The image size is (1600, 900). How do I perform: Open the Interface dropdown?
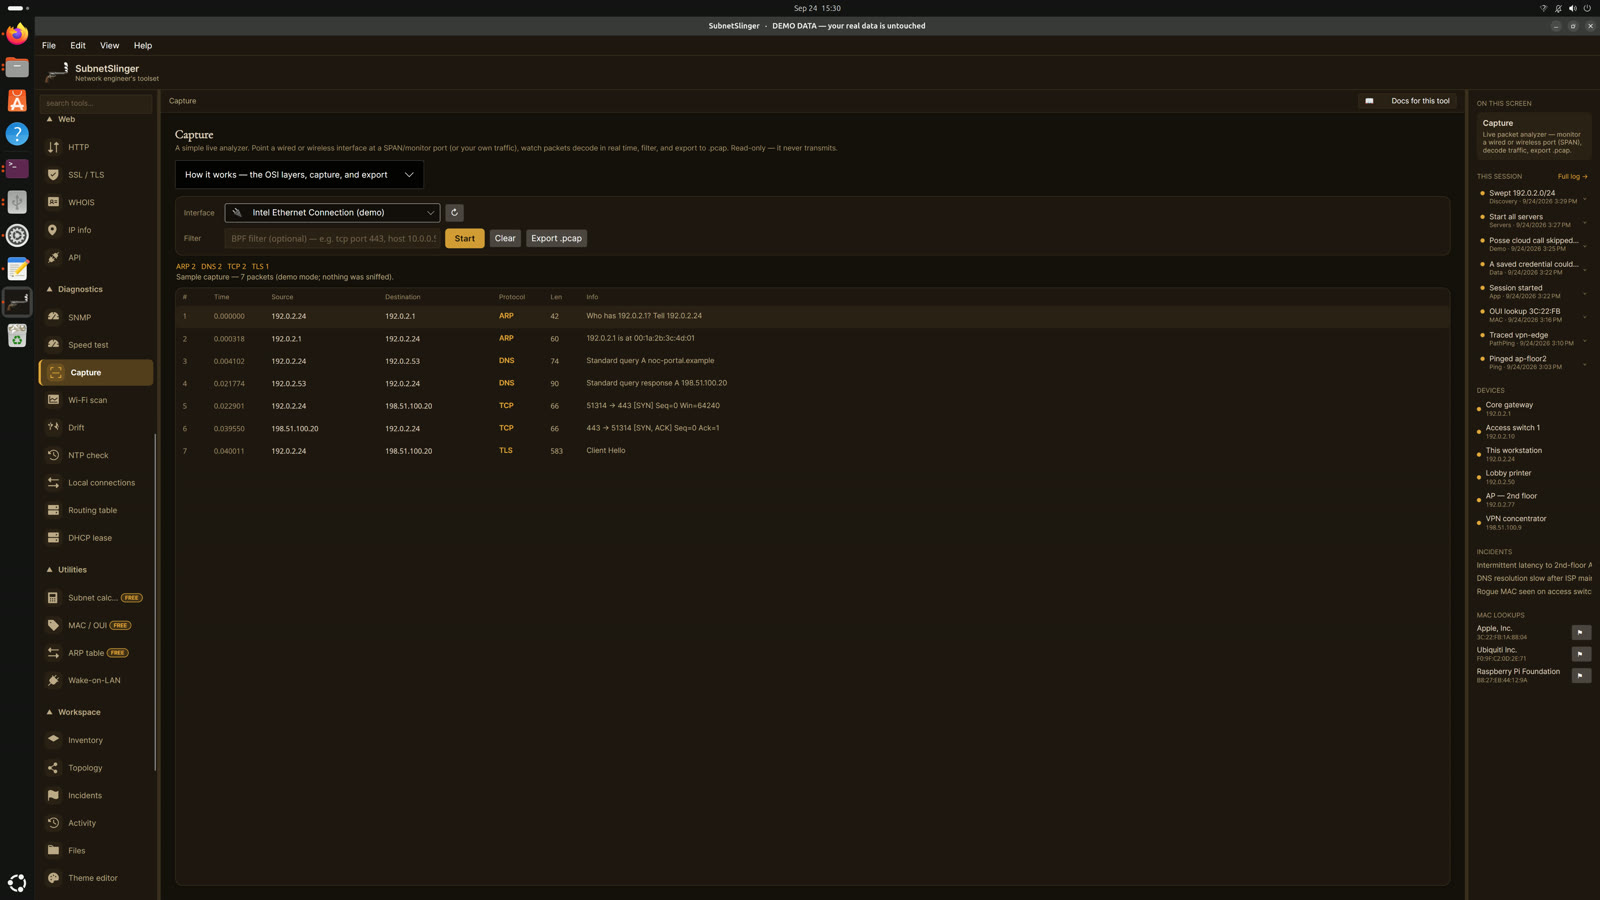(332, 212)
